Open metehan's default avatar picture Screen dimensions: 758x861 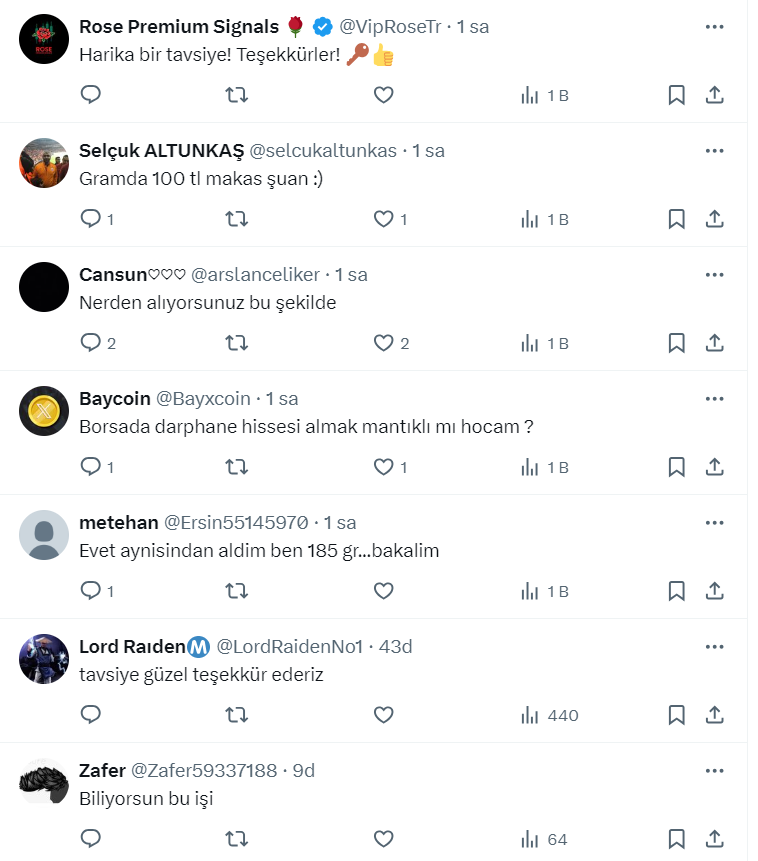coord(44,535)
